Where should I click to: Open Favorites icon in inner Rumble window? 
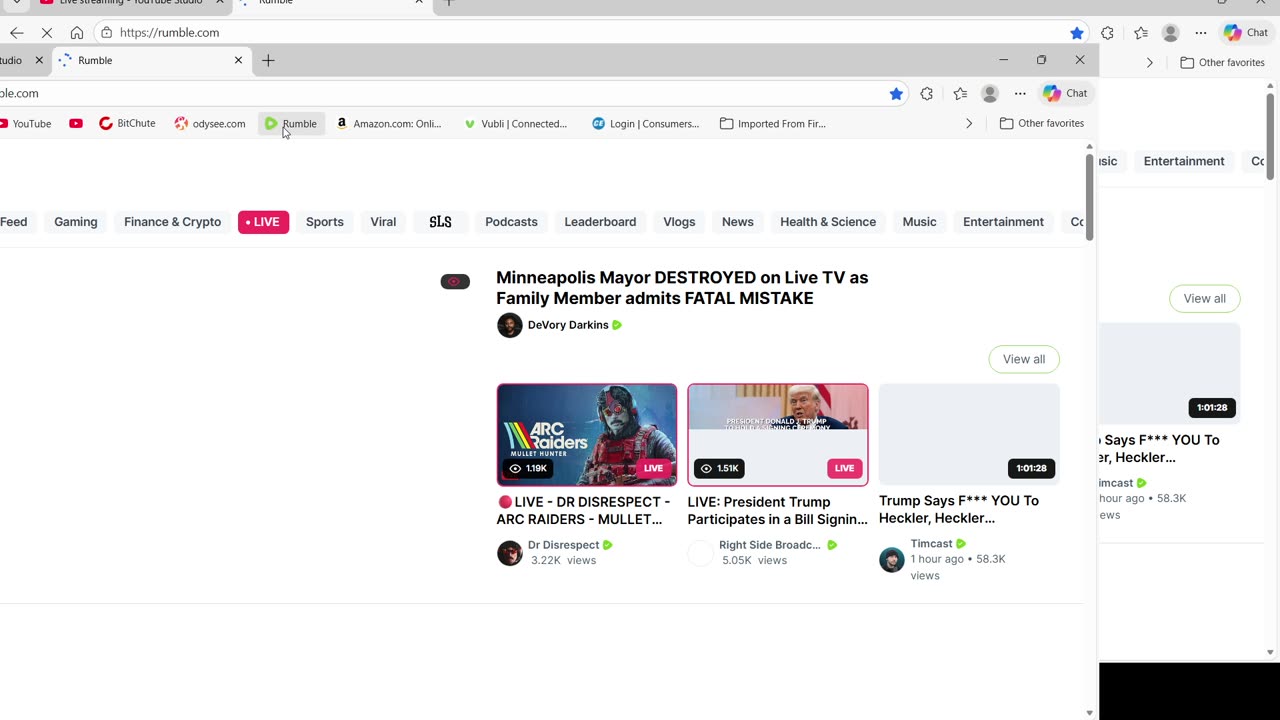click(x=960, y=93)
